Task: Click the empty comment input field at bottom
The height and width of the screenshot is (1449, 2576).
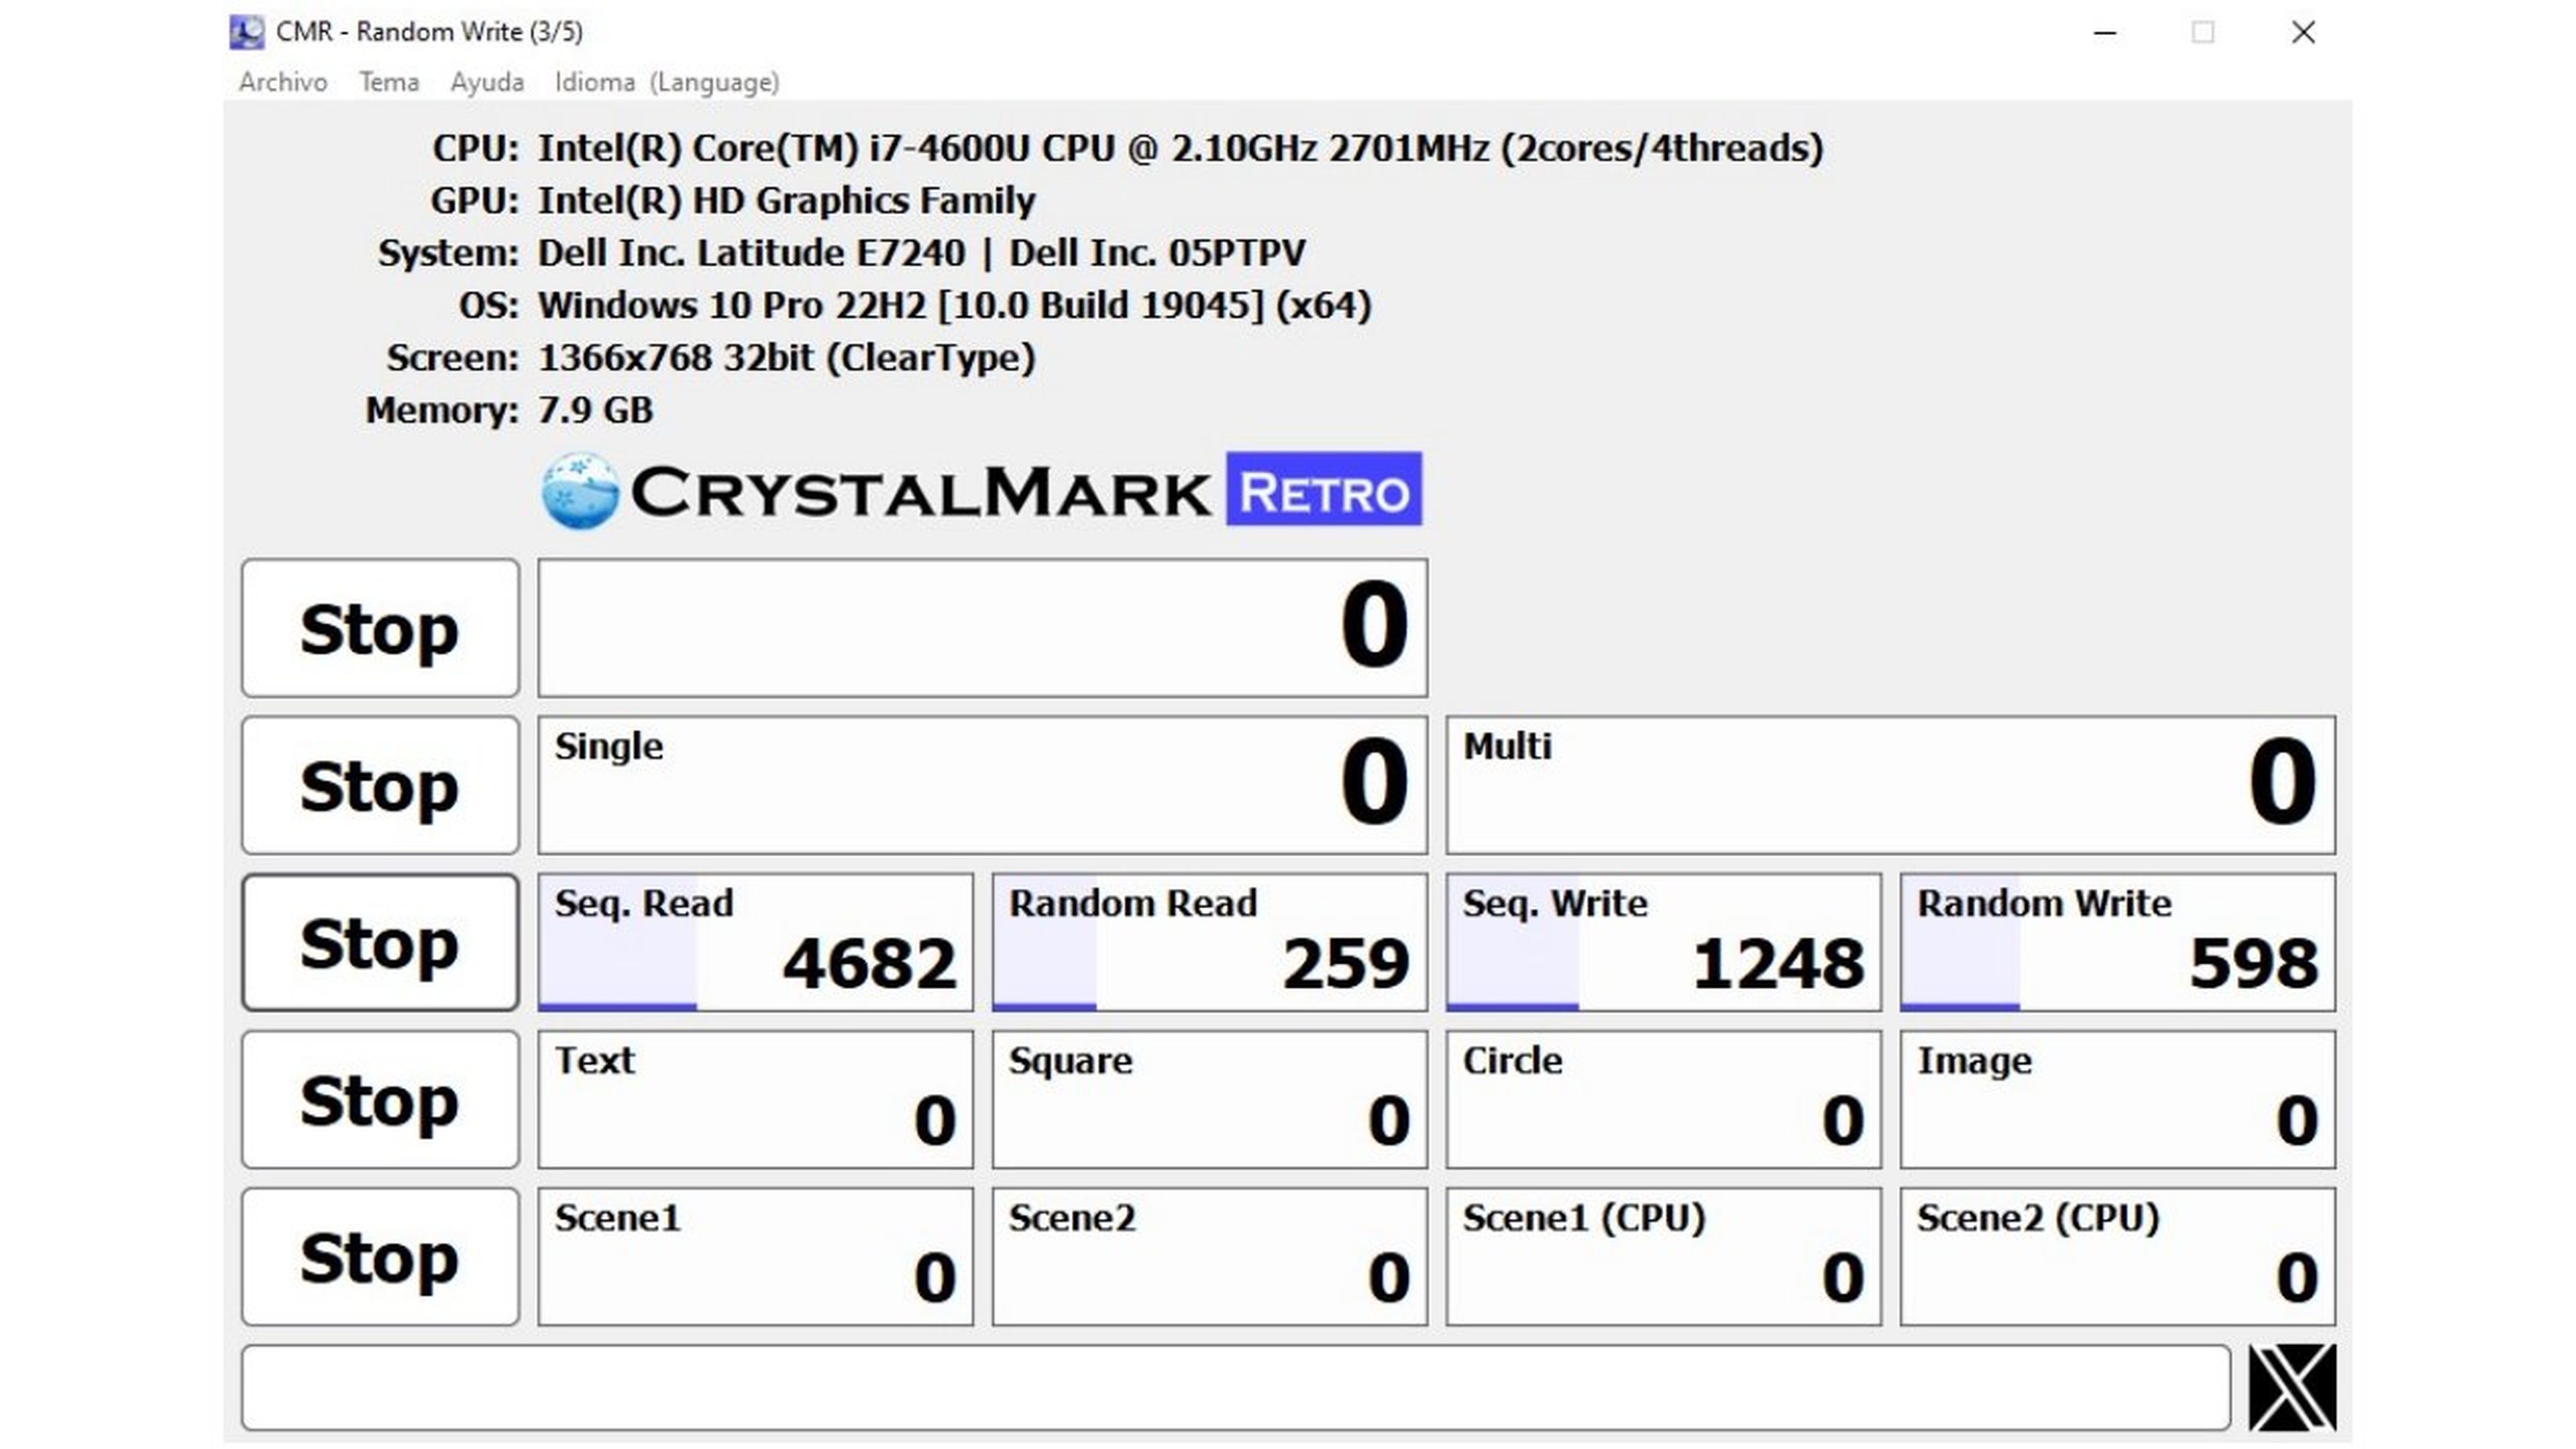Action: point(1236,1387)
